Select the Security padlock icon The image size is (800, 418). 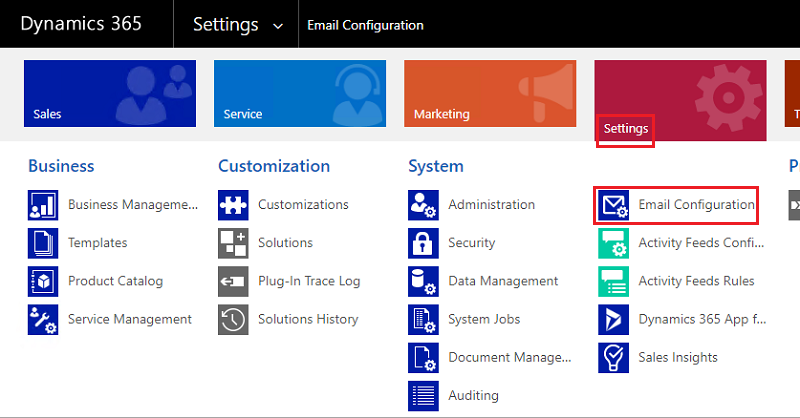(x=423, y=243)
